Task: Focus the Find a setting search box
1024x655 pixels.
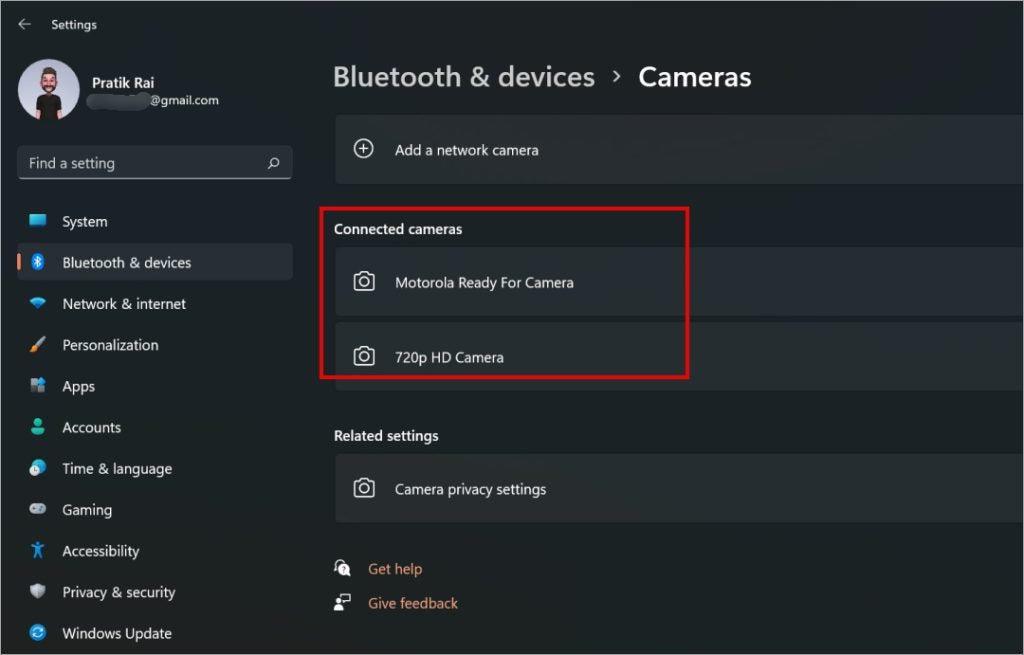Action: (140, 163)
